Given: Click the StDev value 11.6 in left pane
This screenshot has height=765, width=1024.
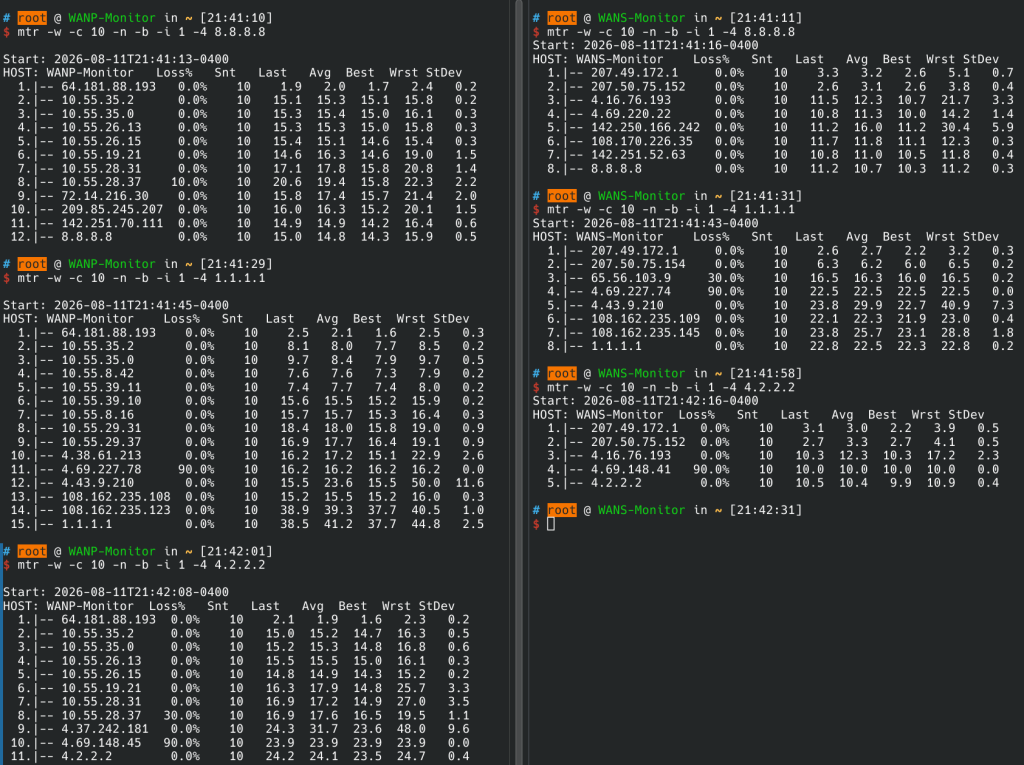Looking at the screenshot, I should [470, 483].
